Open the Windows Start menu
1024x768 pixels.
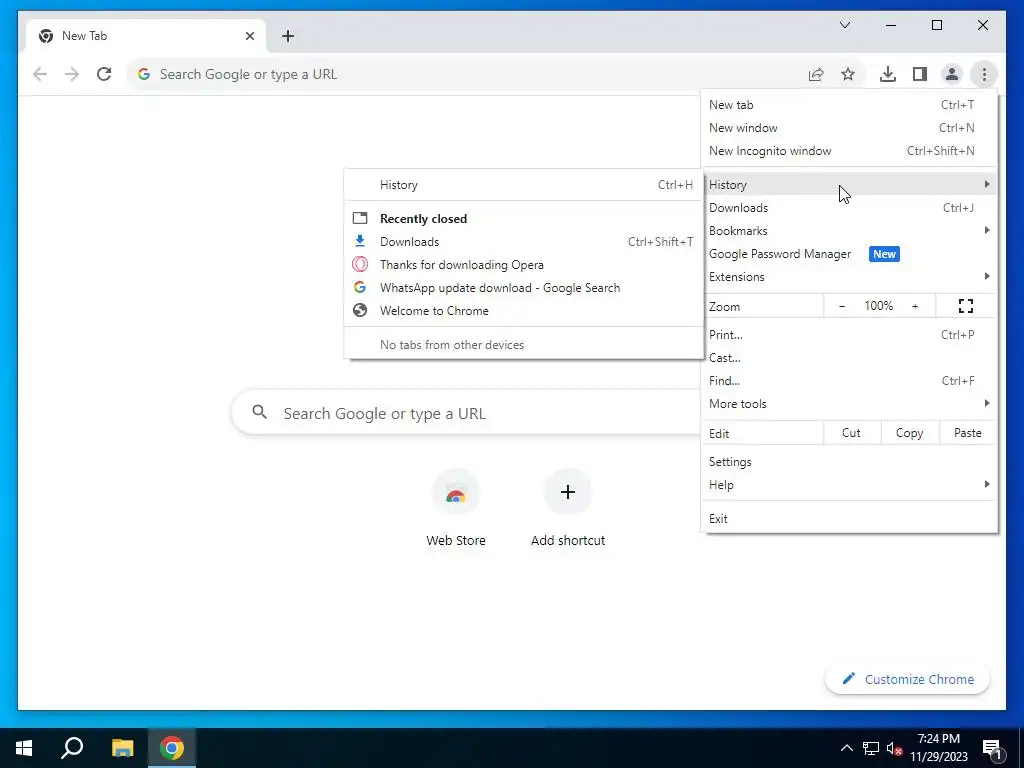pyautogui.click(x=24, y=748)
